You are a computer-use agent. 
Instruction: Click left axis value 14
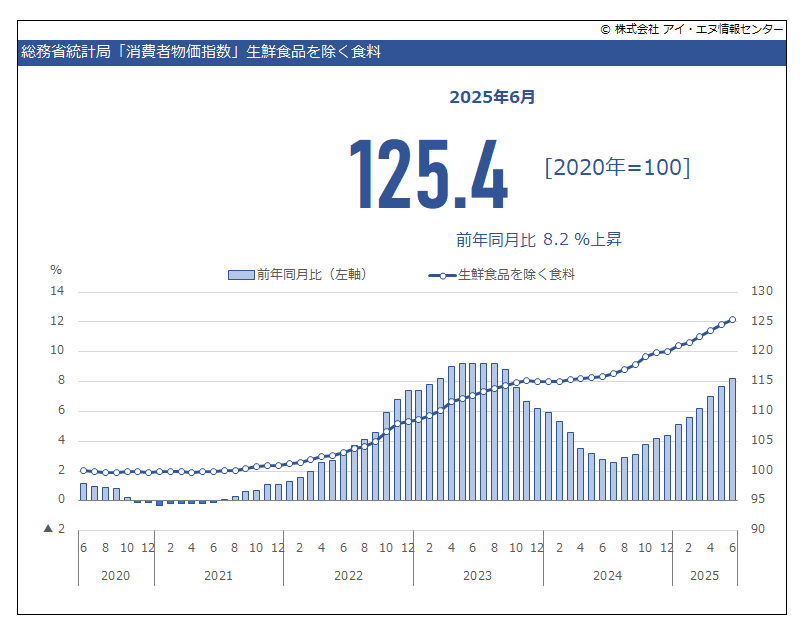(x=57, y=291)
